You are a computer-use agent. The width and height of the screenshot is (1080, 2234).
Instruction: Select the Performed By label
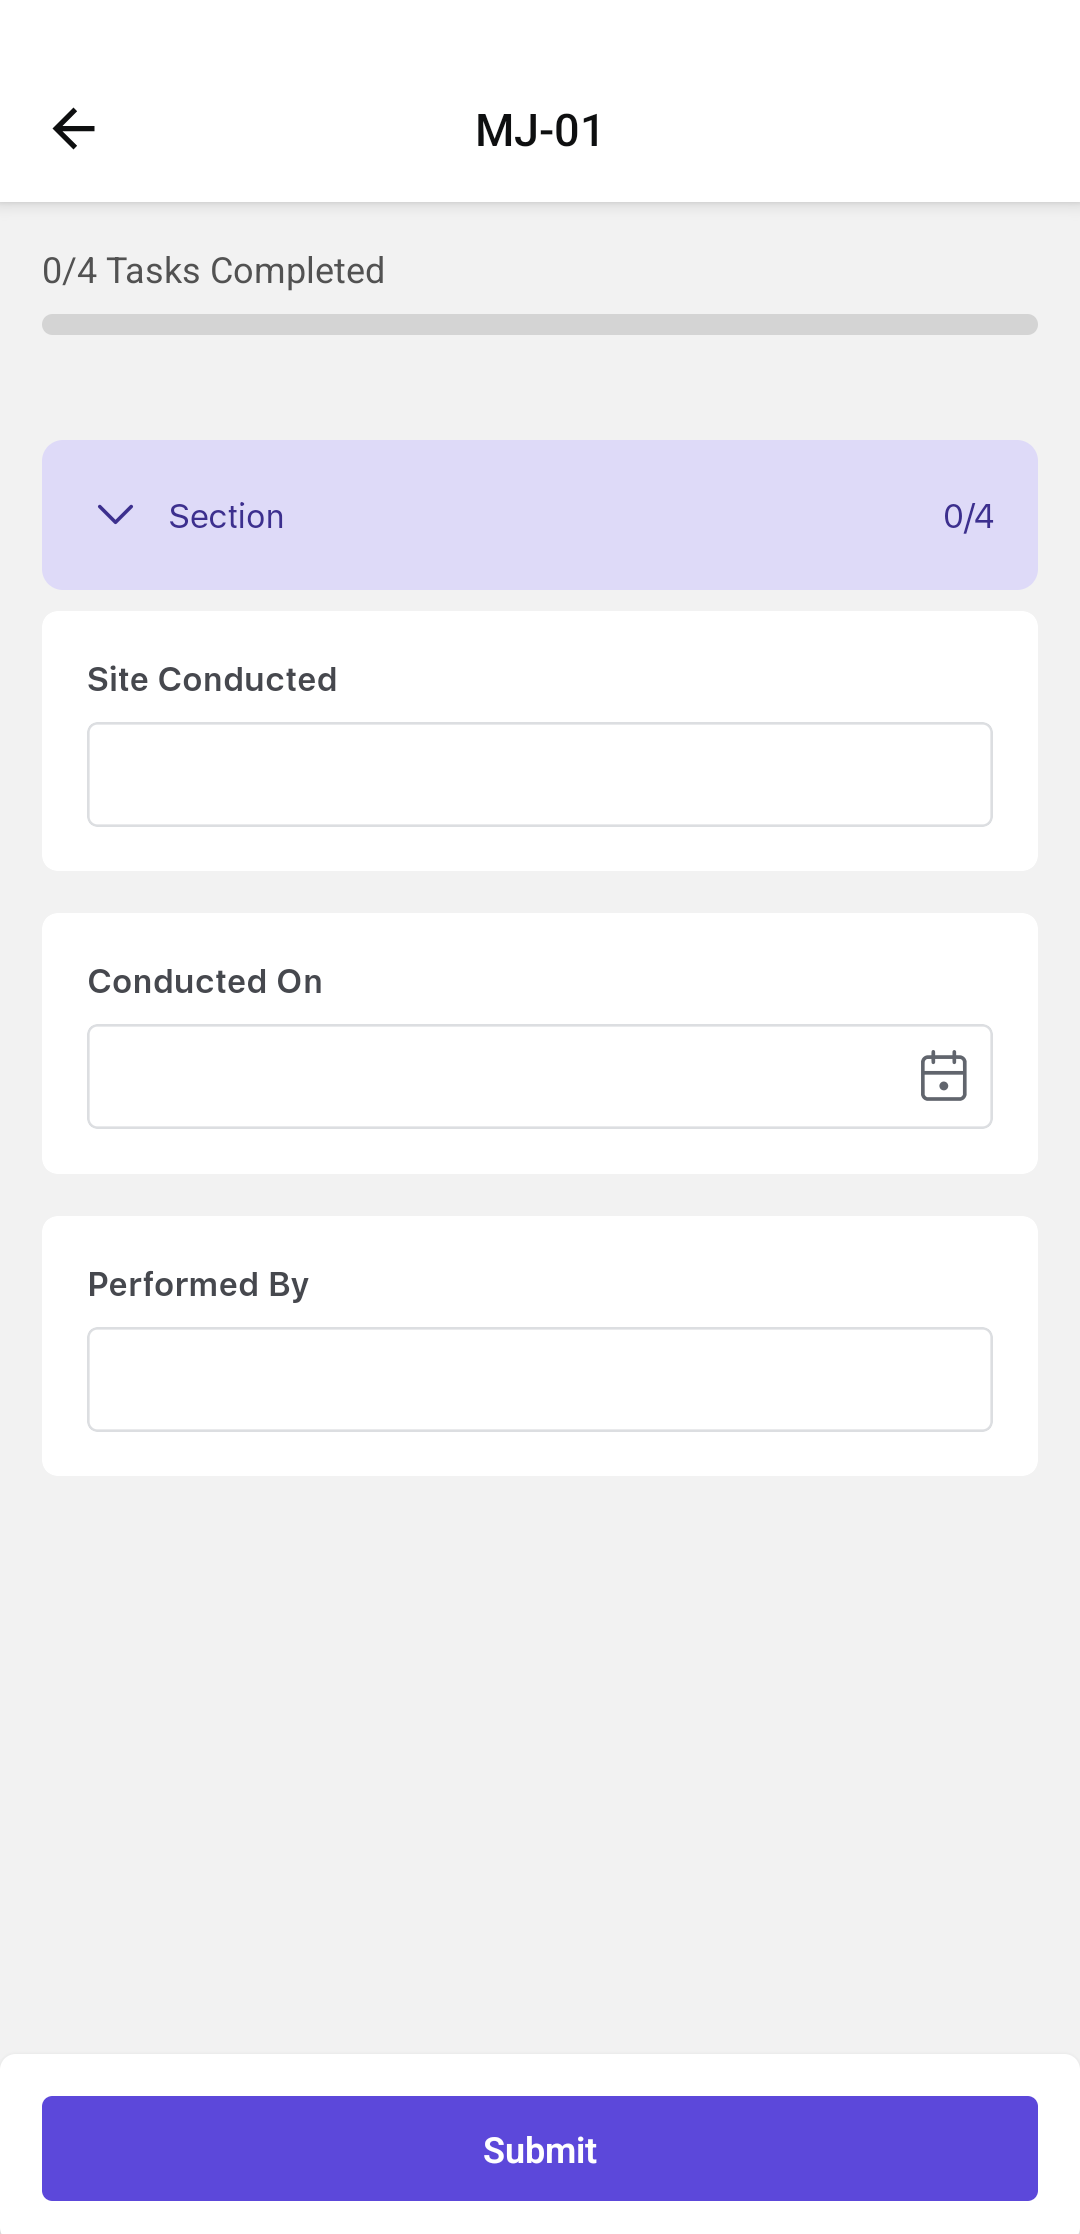click(x=198, y=1284)
